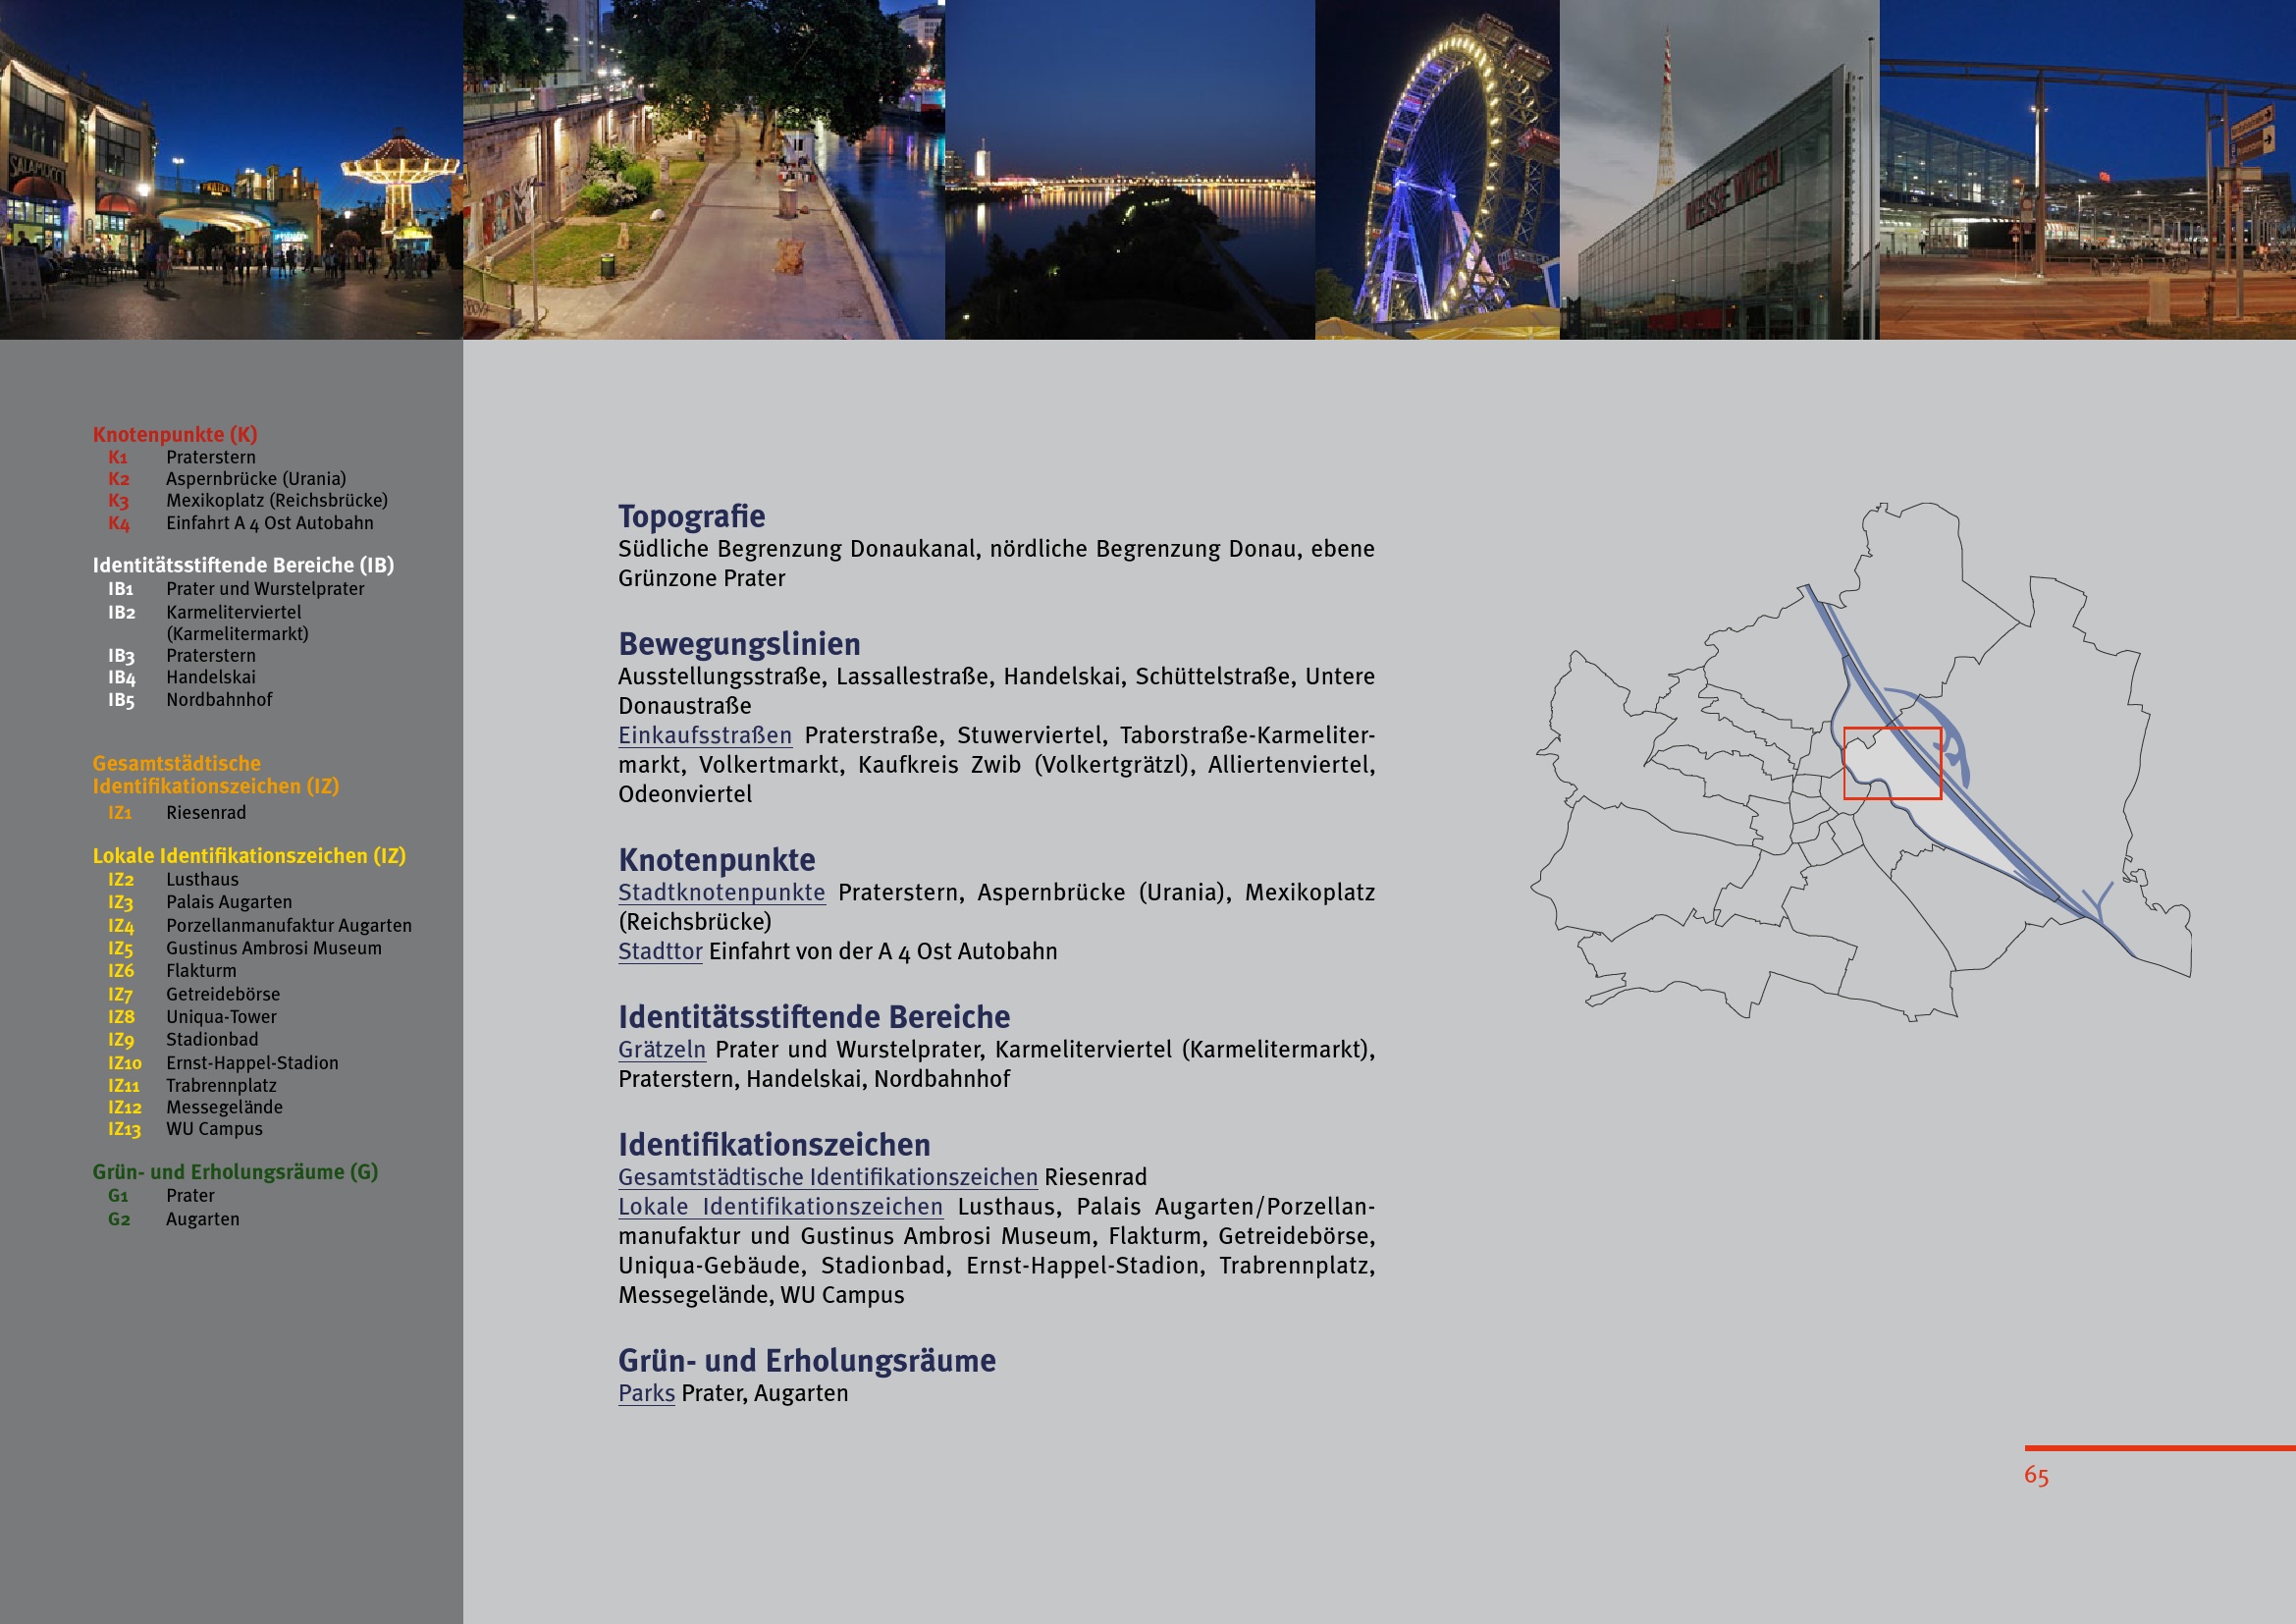Select G2 Augarten legend entry
Screen dimensions: 2296x1624
click(x=201, y=1219)
